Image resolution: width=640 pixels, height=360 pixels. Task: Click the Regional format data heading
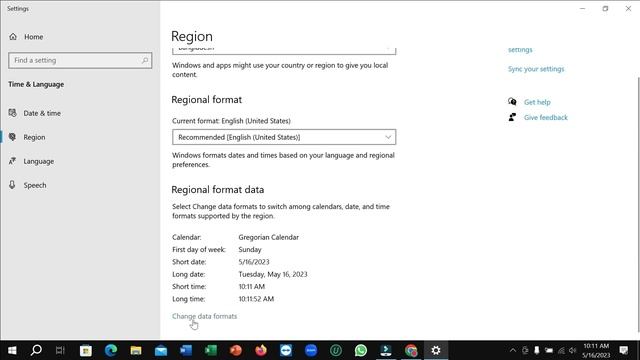(218, 190)
